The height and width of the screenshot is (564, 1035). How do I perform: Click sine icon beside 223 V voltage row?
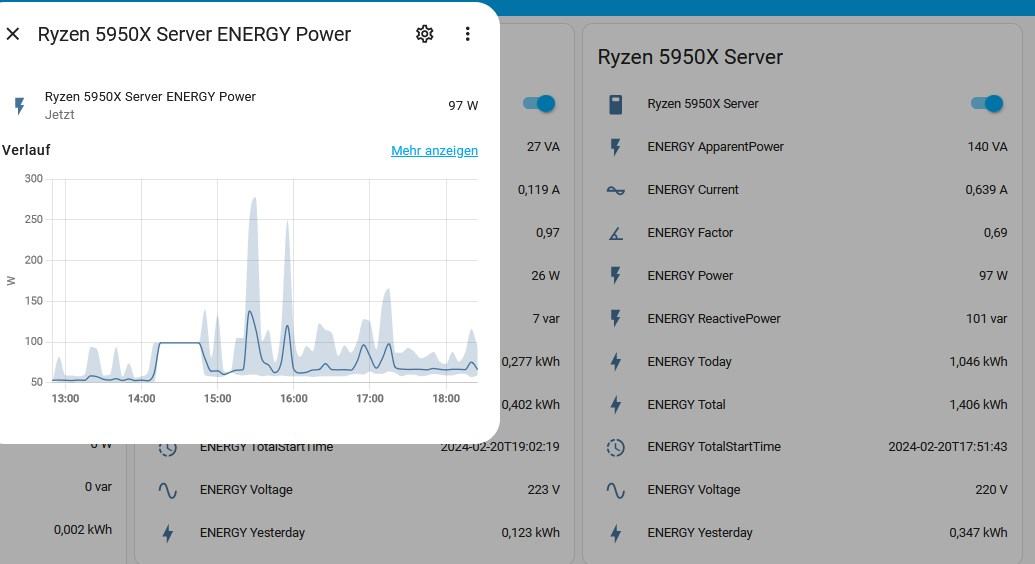tap(168, 490)
